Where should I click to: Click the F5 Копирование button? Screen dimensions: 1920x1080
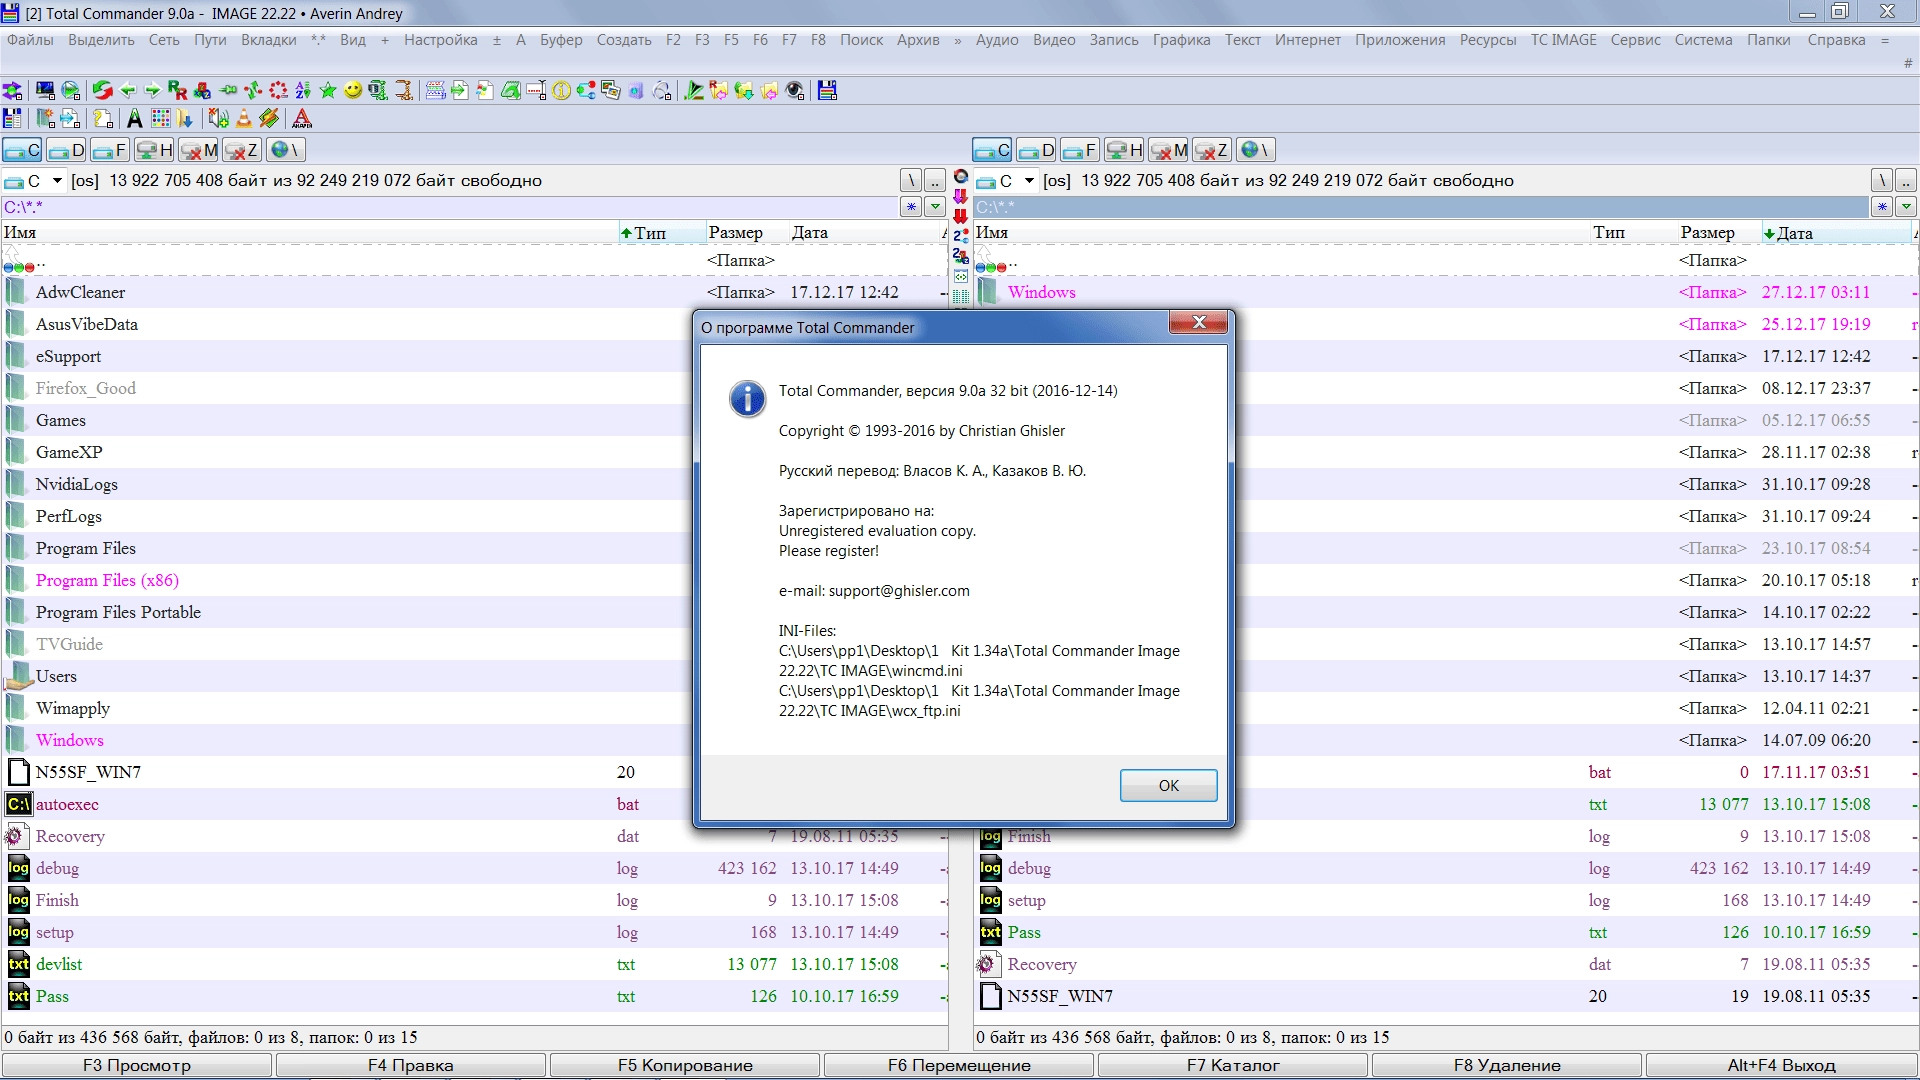click(685, 1066)
